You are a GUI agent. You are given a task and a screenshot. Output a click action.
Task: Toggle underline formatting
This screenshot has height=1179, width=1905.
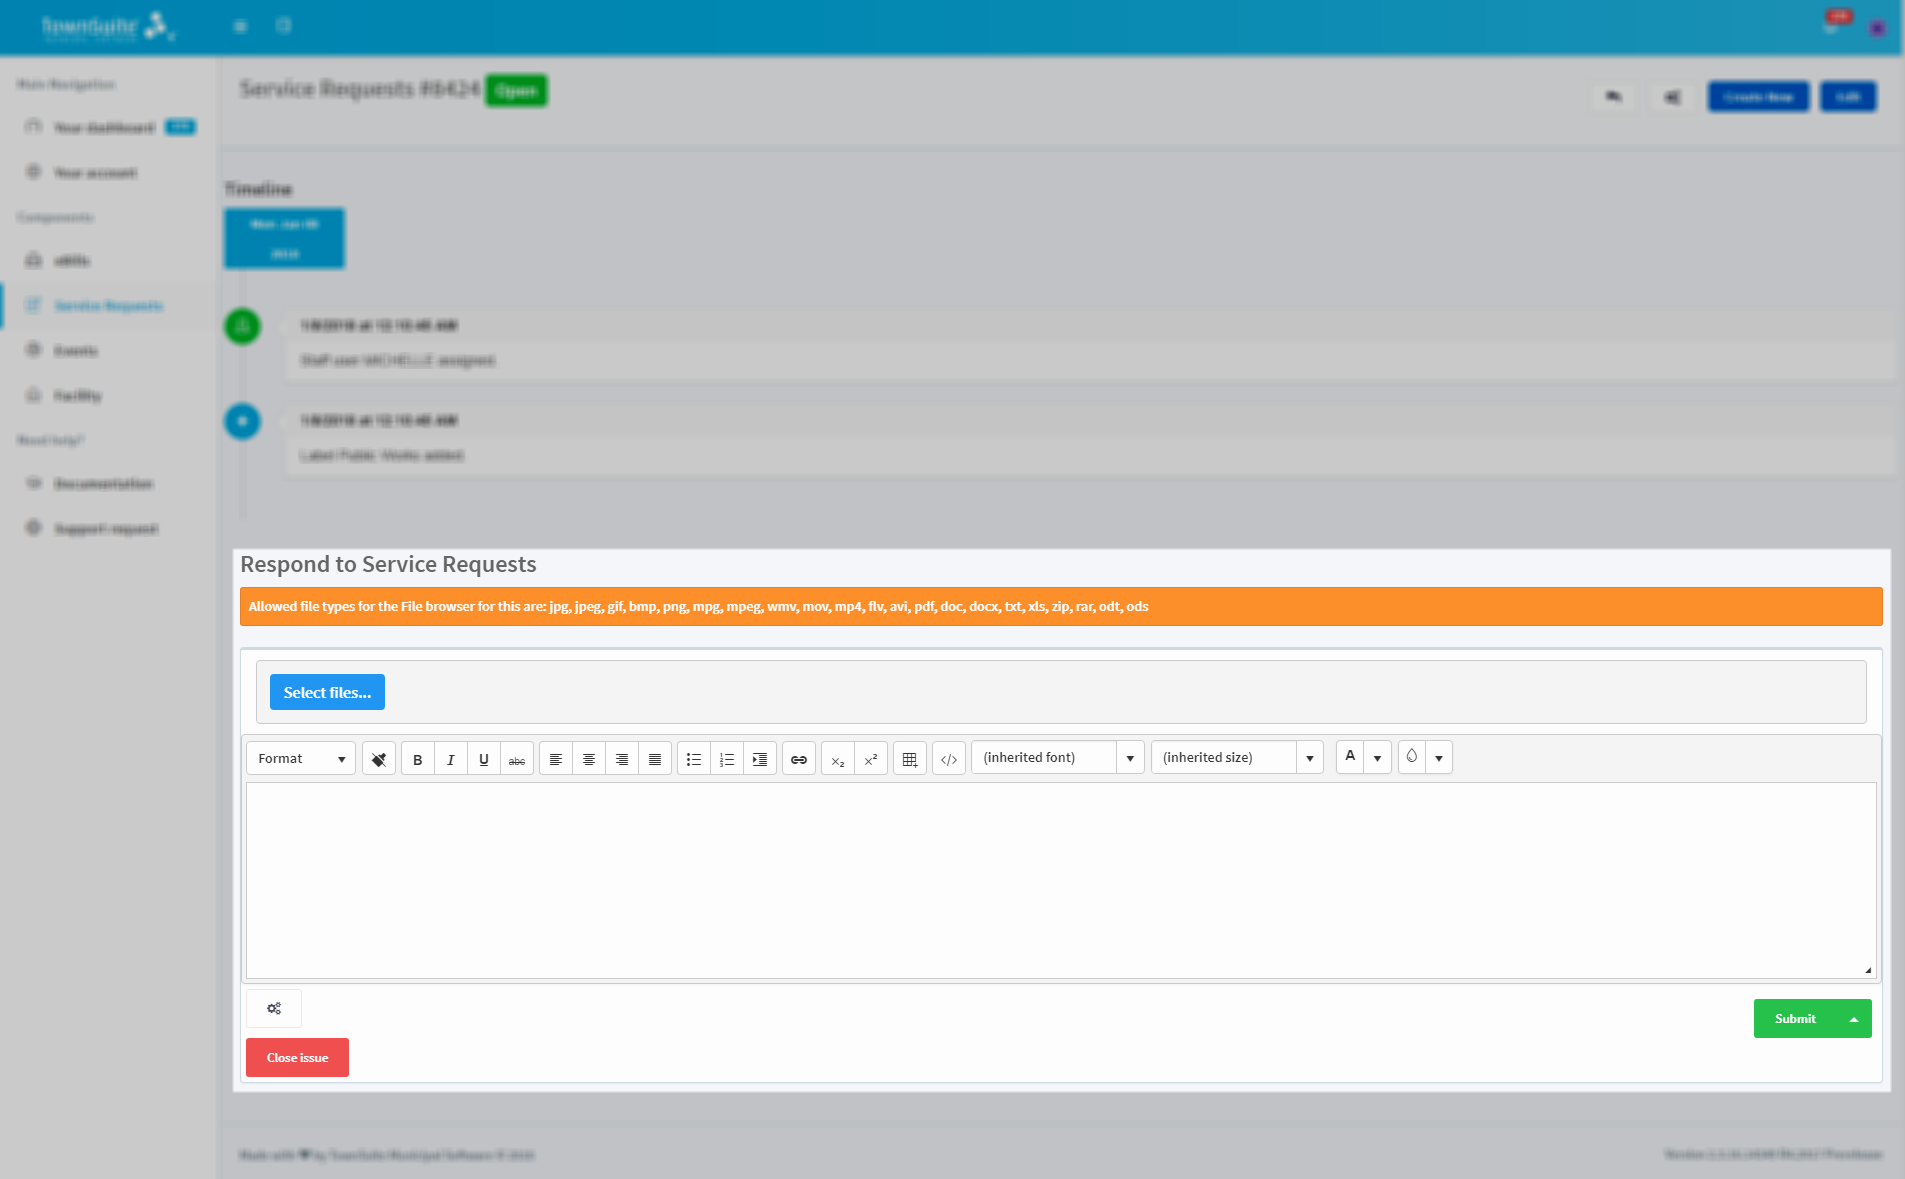pos(484,759)
